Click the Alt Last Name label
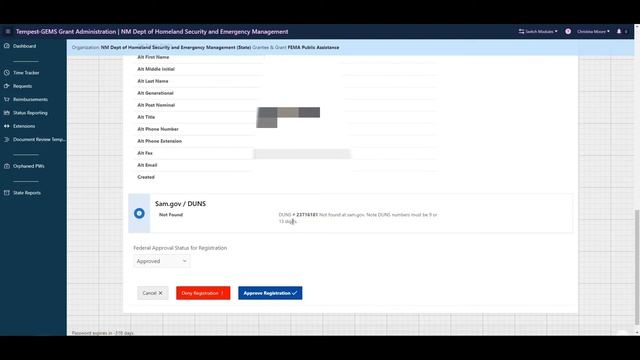640x360 pixels. pyautogui.click(x=153, y=81)
